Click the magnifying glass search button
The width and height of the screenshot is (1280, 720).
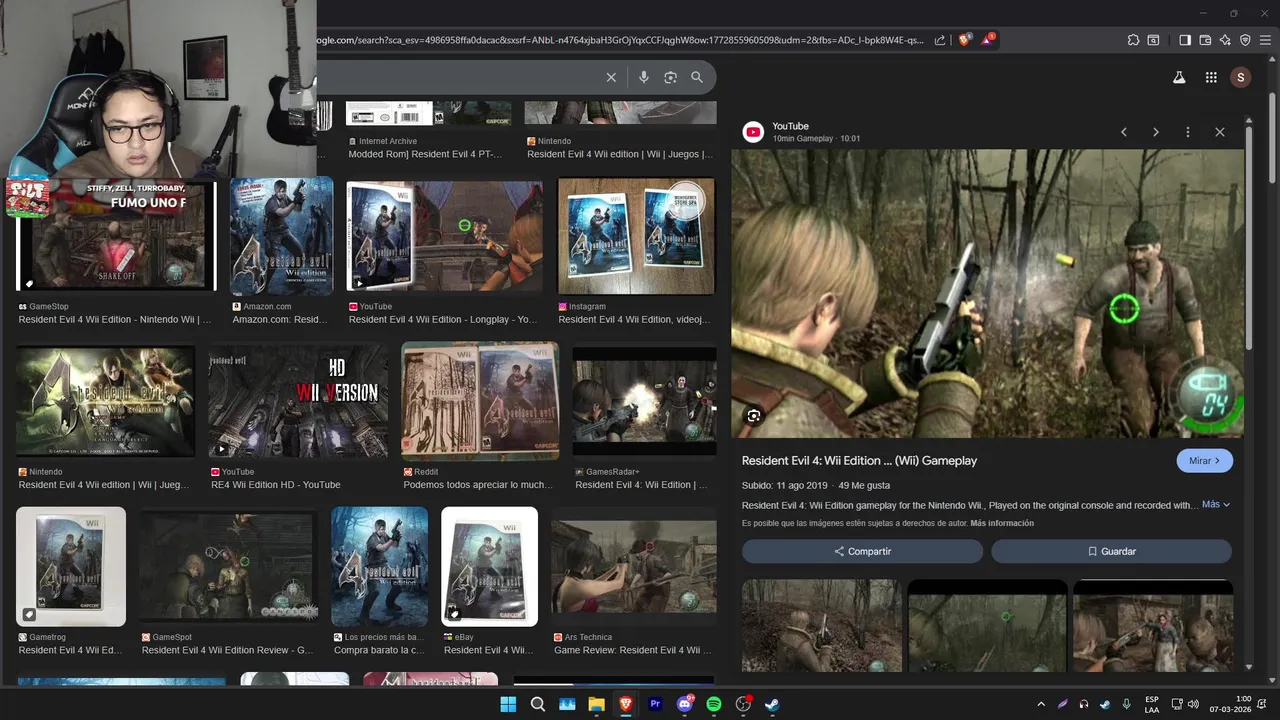pyautogui.click(x=697, y=77)
